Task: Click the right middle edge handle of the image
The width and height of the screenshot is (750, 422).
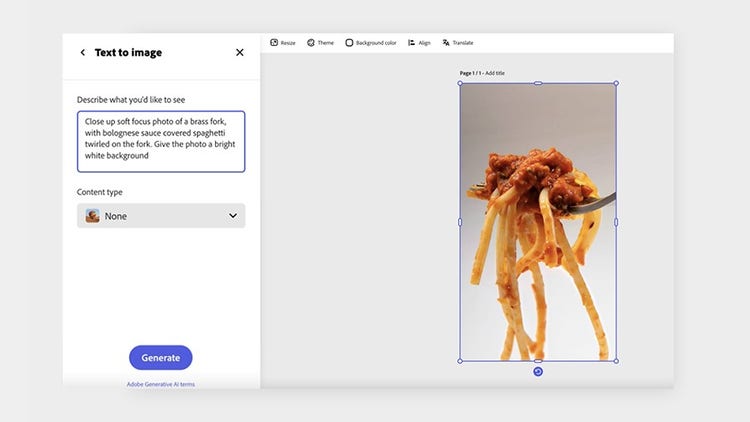Action: tap(616, 222)
